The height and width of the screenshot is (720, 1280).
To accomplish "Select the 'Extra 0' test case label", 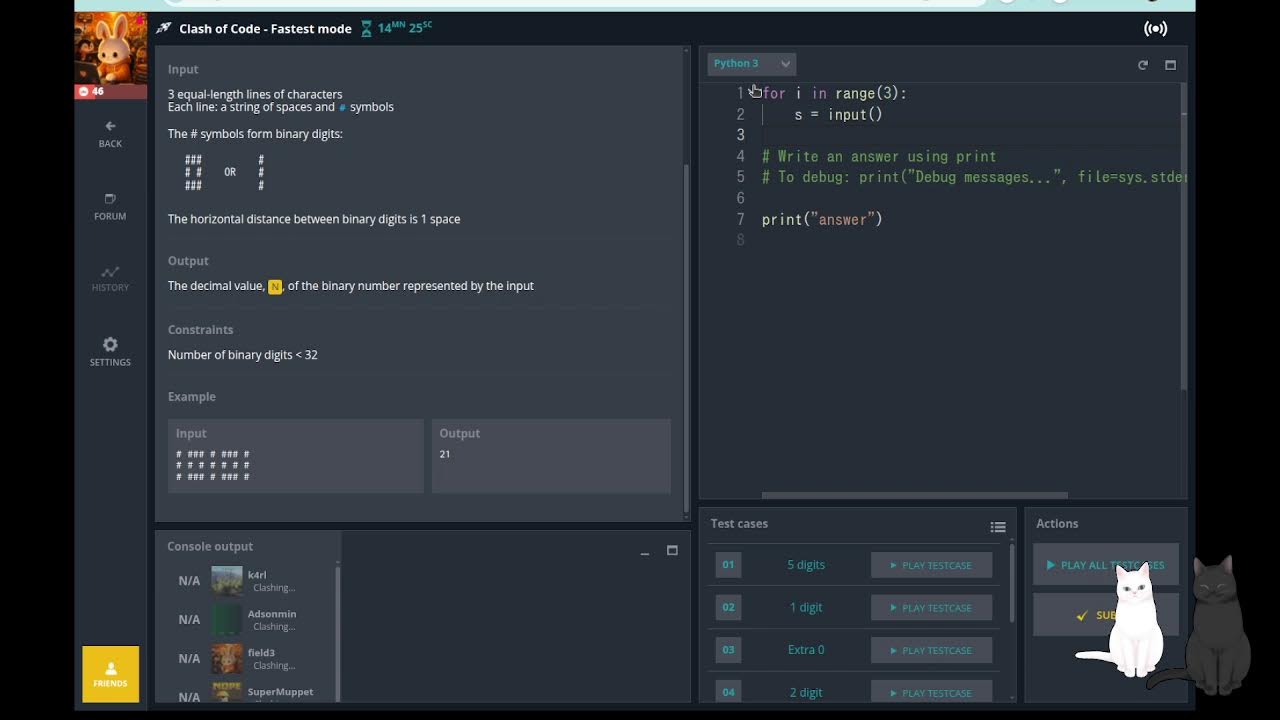I will [806, 650].
